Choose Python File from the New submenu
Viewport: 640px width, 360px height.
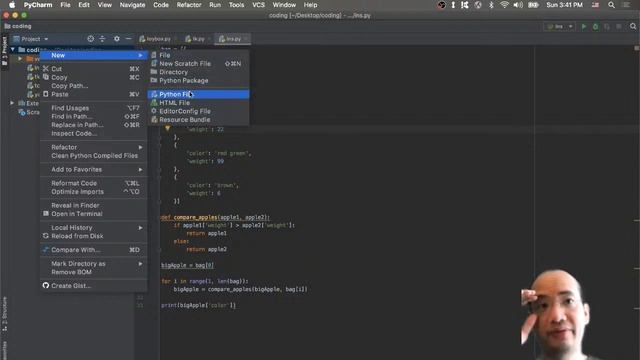click(198, 94)
